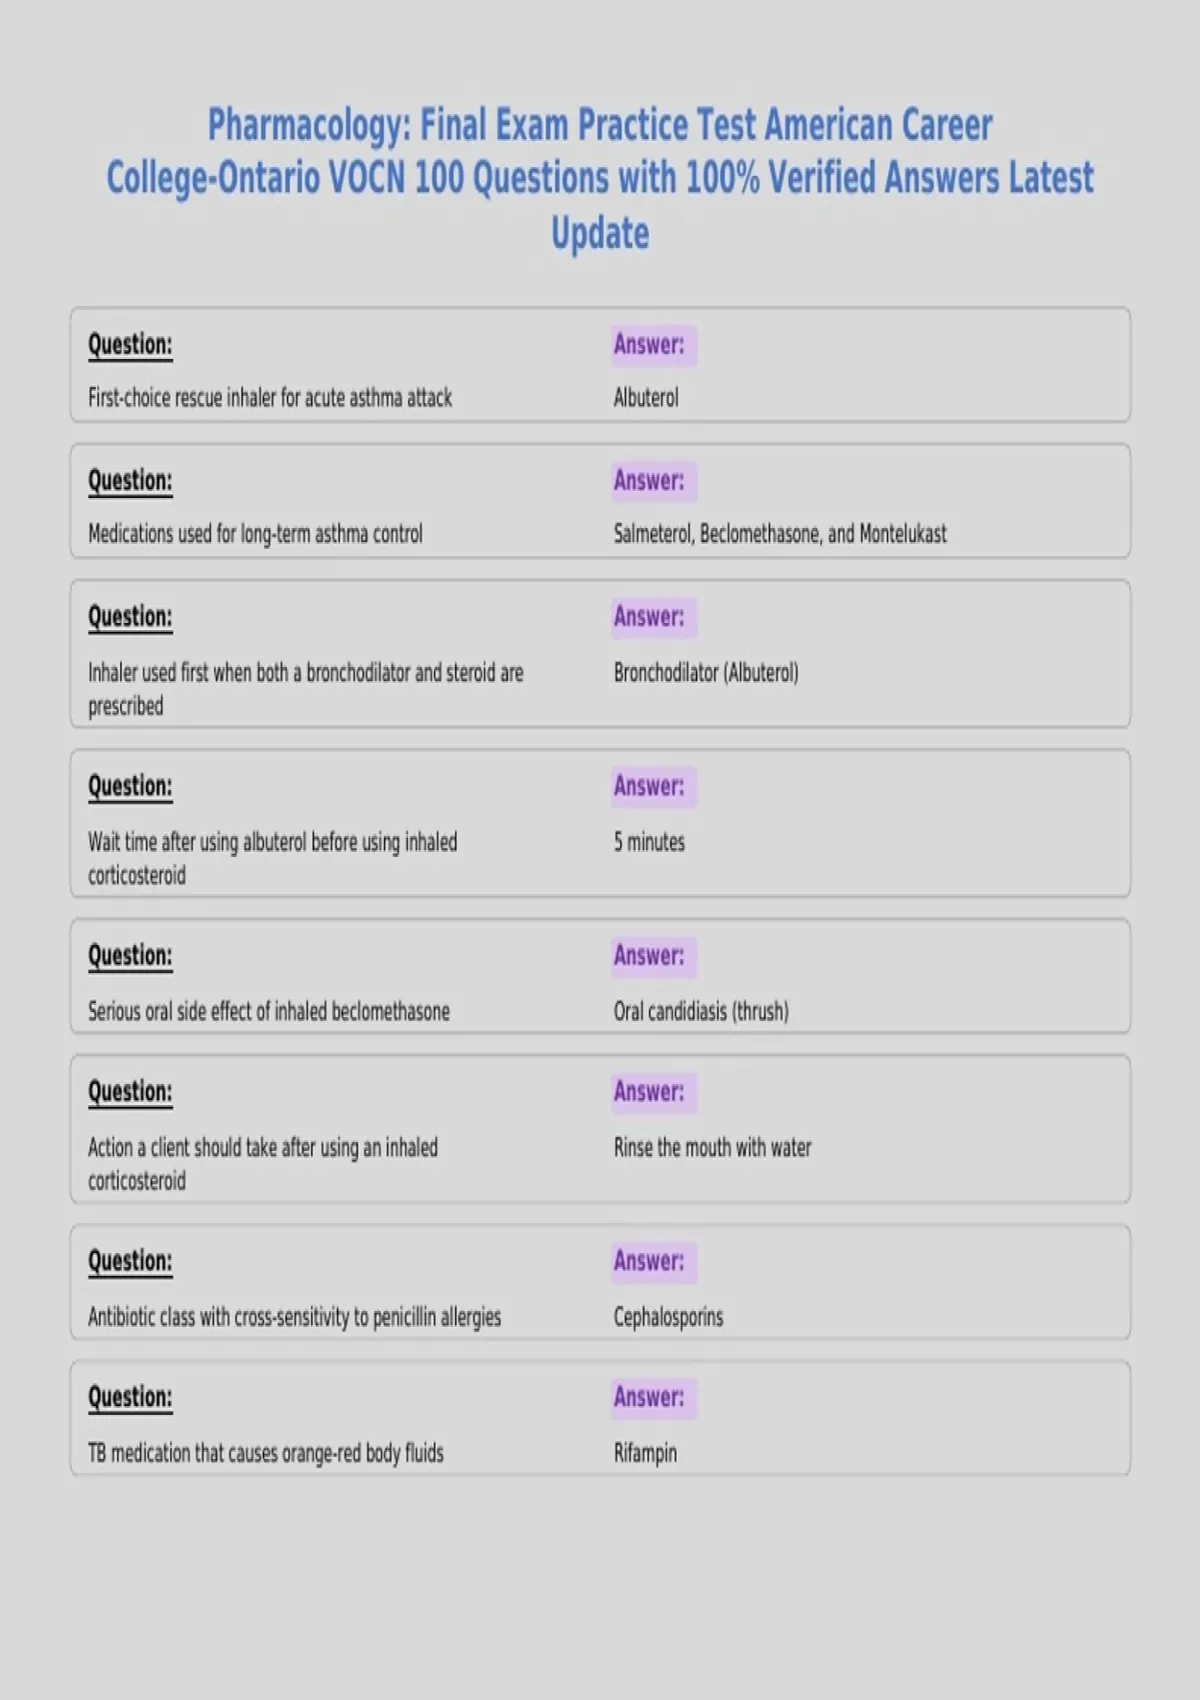The width and height of the screenshot is (1200, 1700).
Task: Select the Albuterol answer text
Action: coord(646,397)
